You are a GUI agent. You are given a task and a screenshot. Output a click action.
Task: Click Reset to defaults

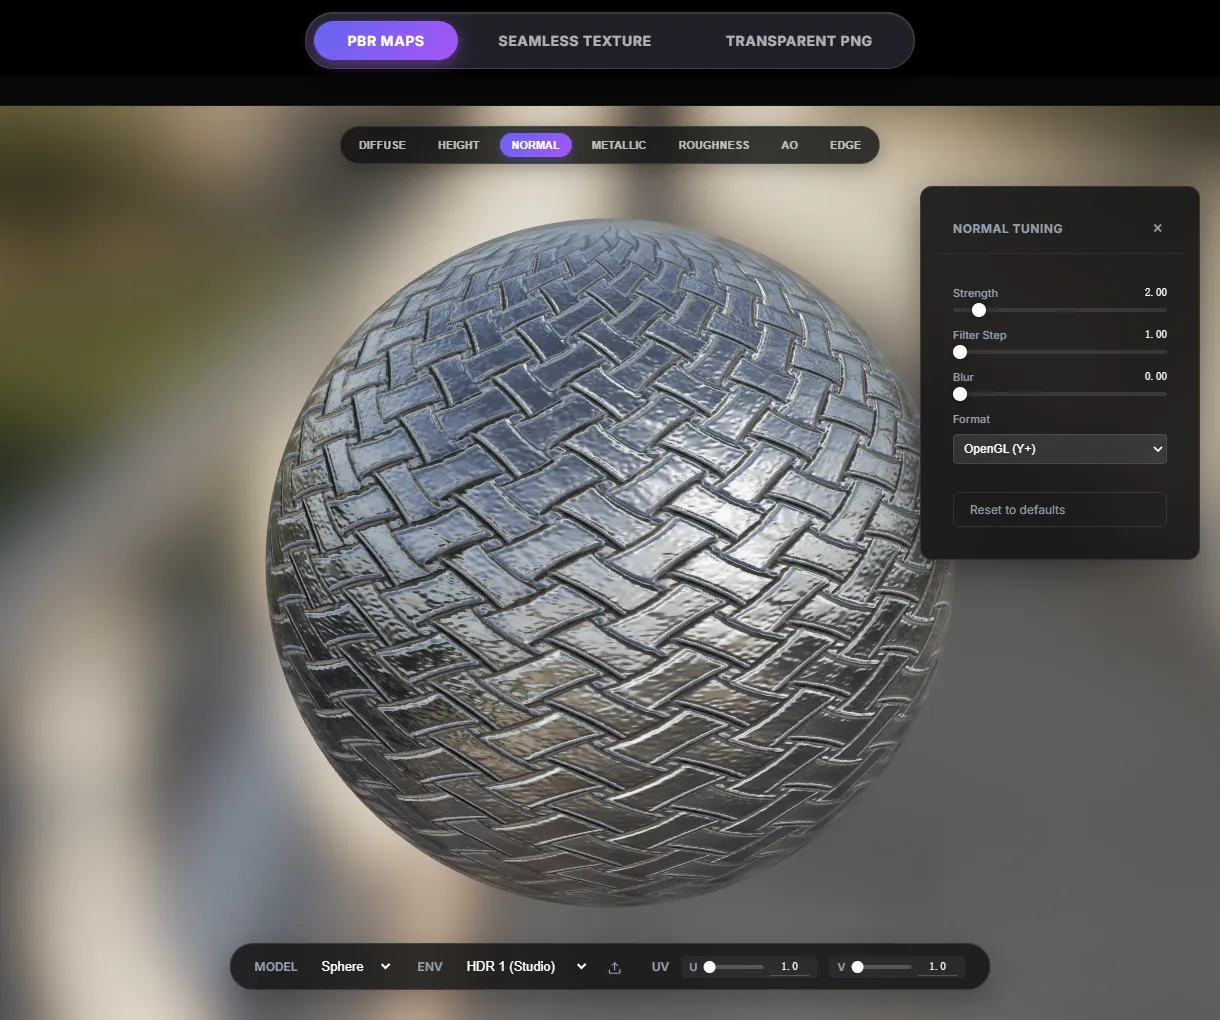1059,509
